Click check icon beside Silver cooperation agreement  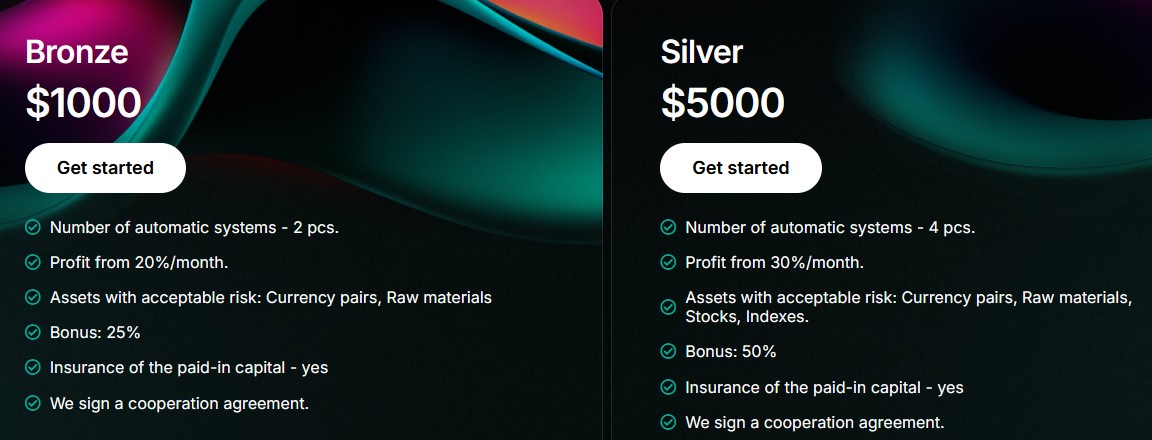coord(668,422)
